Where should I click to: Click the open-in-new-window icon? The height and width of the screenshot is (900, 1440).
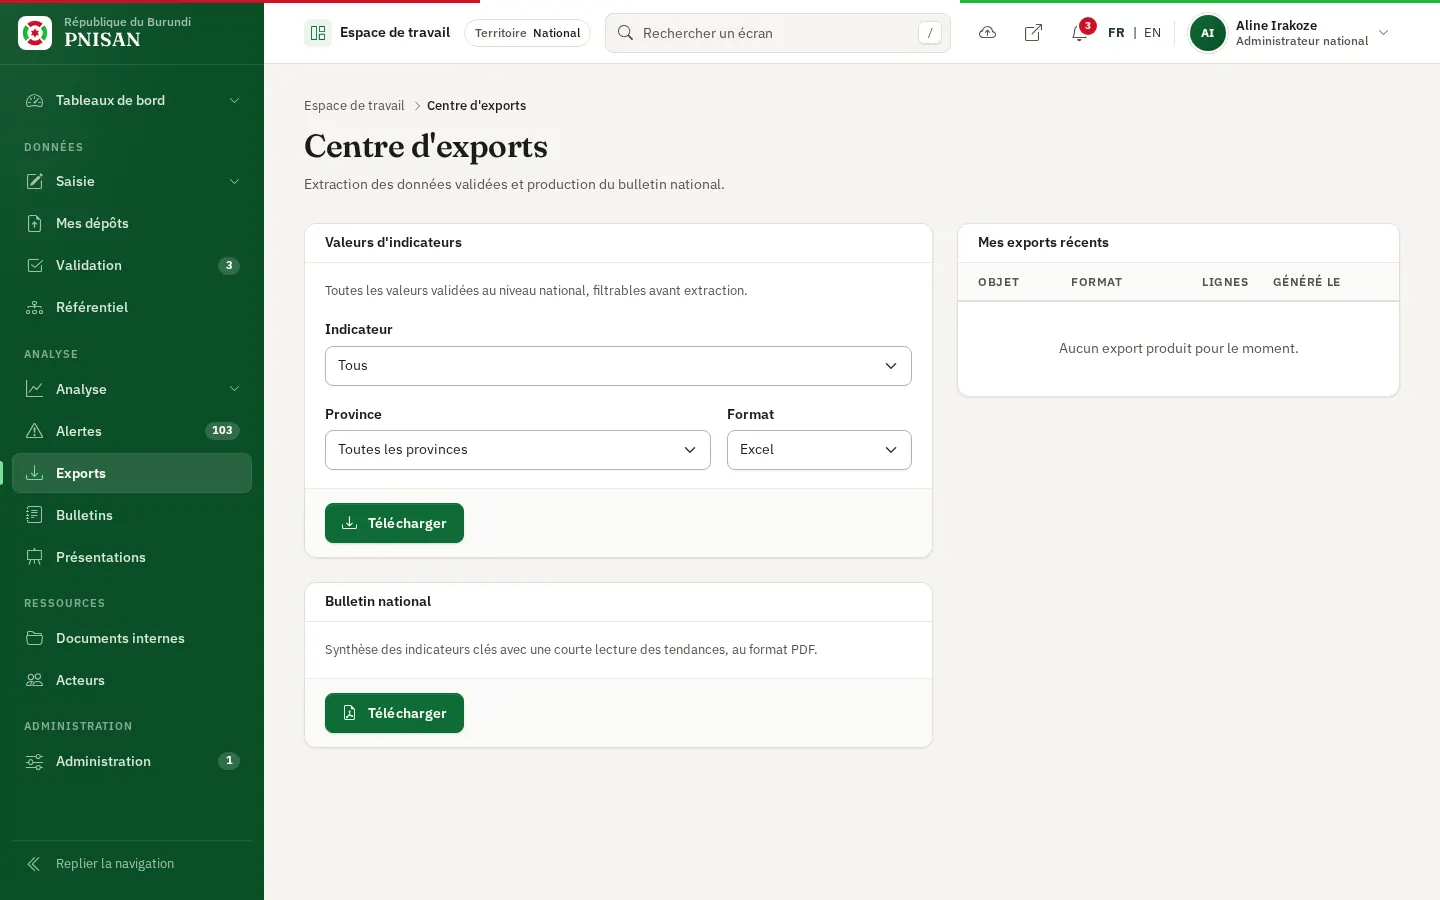coord(1033,33)
